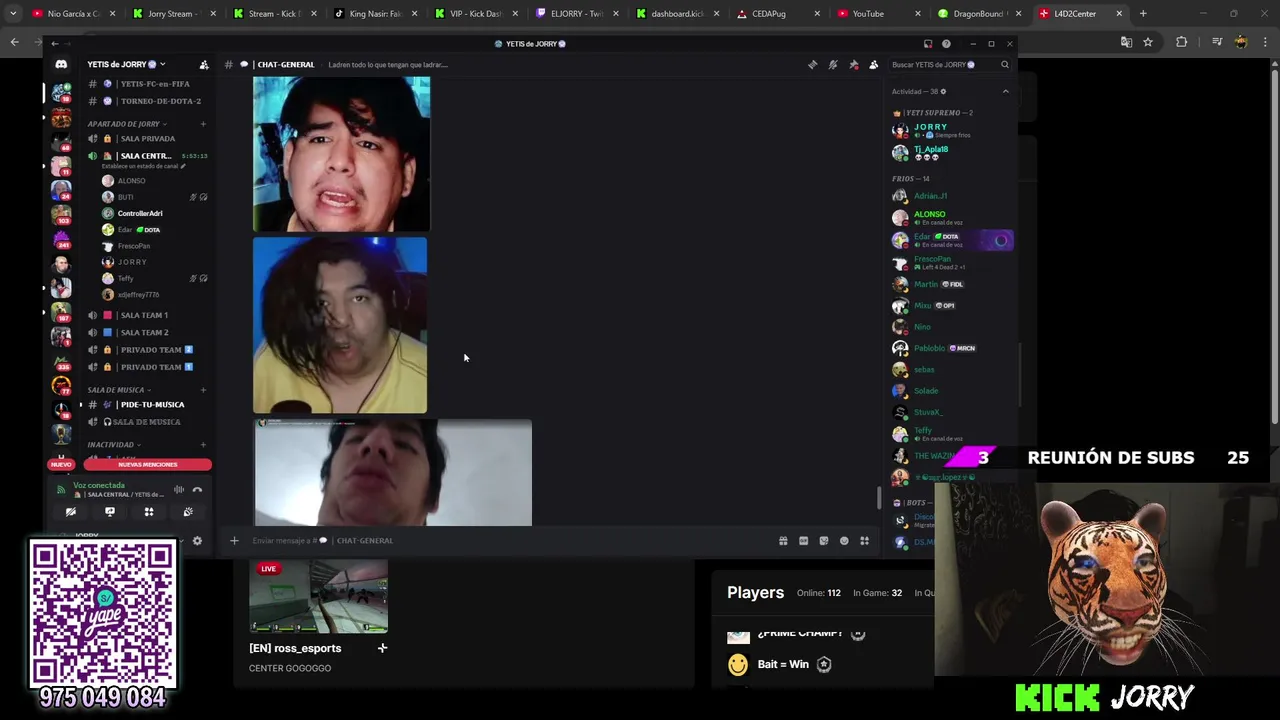Start screen share from voice panel

point(110,512)
